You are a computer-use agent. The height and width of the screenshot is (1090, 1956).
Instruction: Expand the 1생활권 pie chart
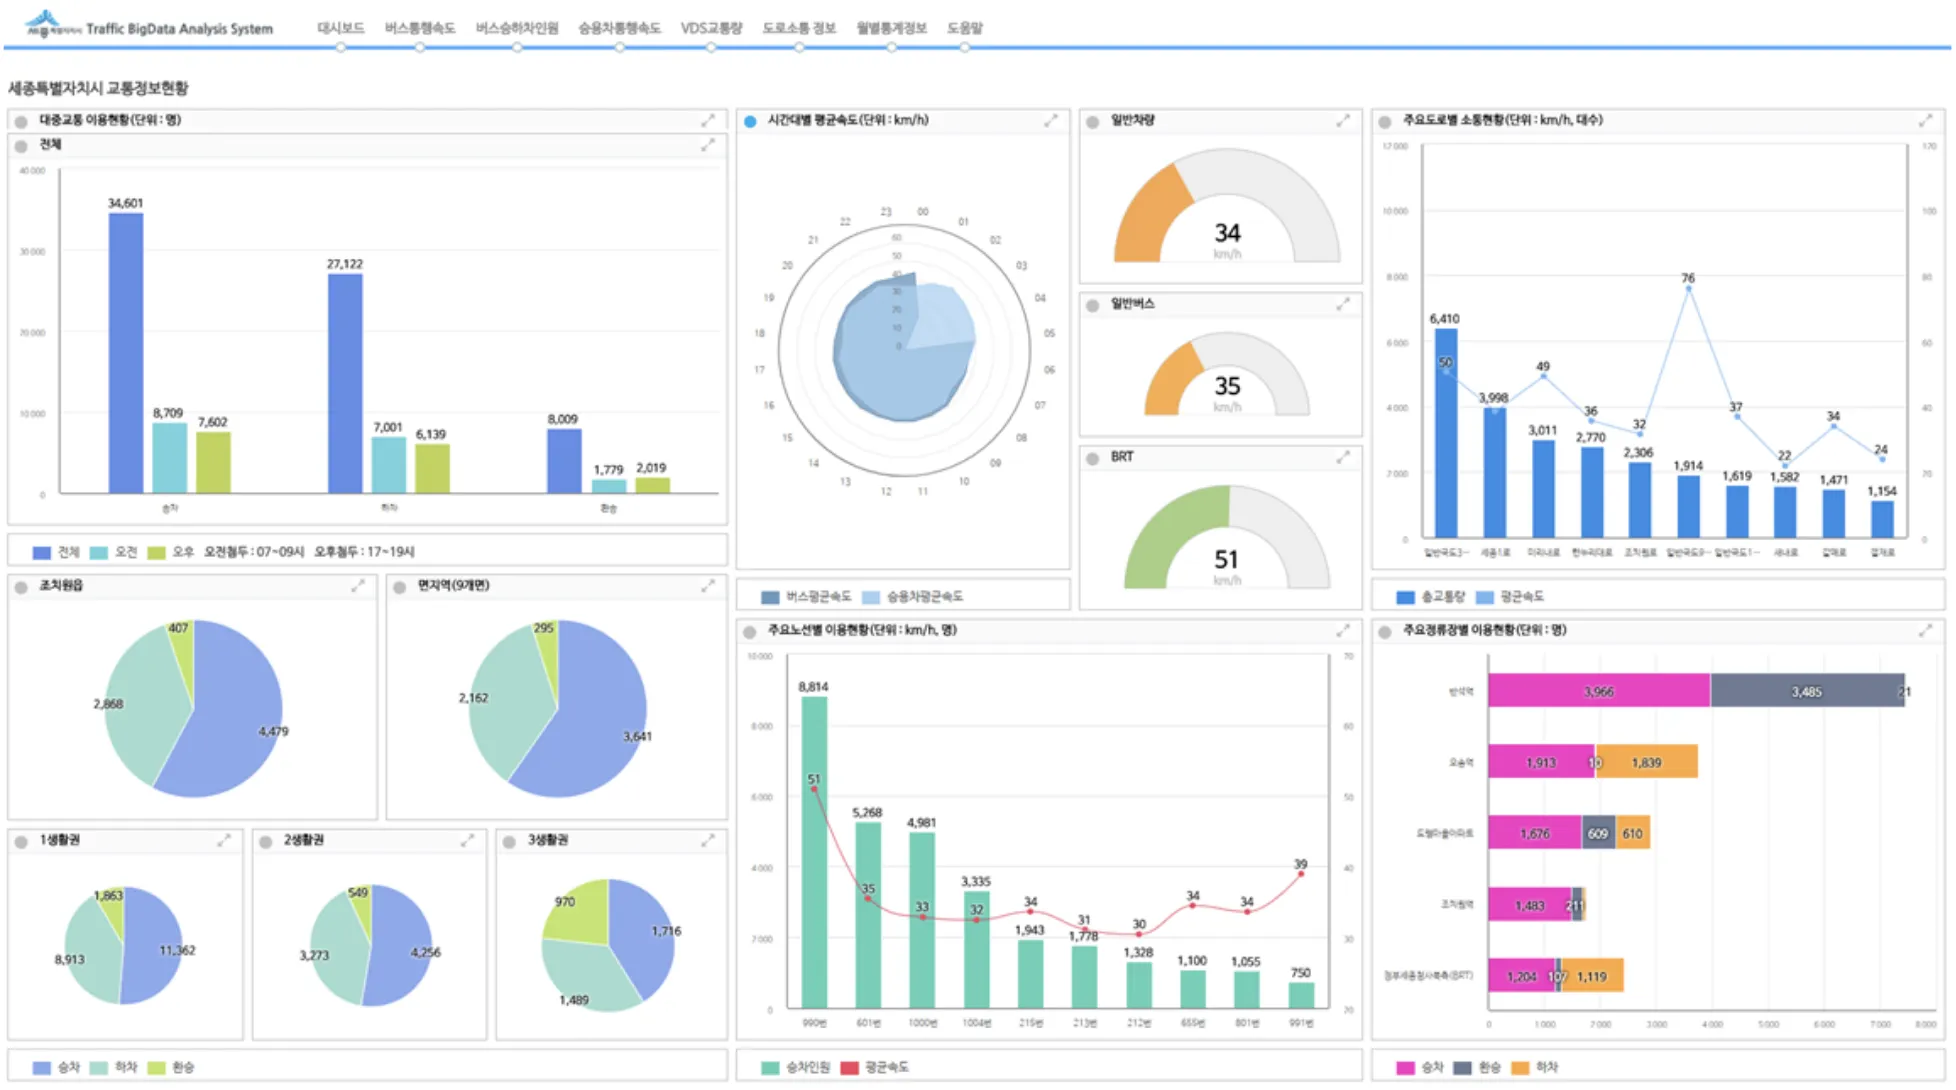coord(223,841)
